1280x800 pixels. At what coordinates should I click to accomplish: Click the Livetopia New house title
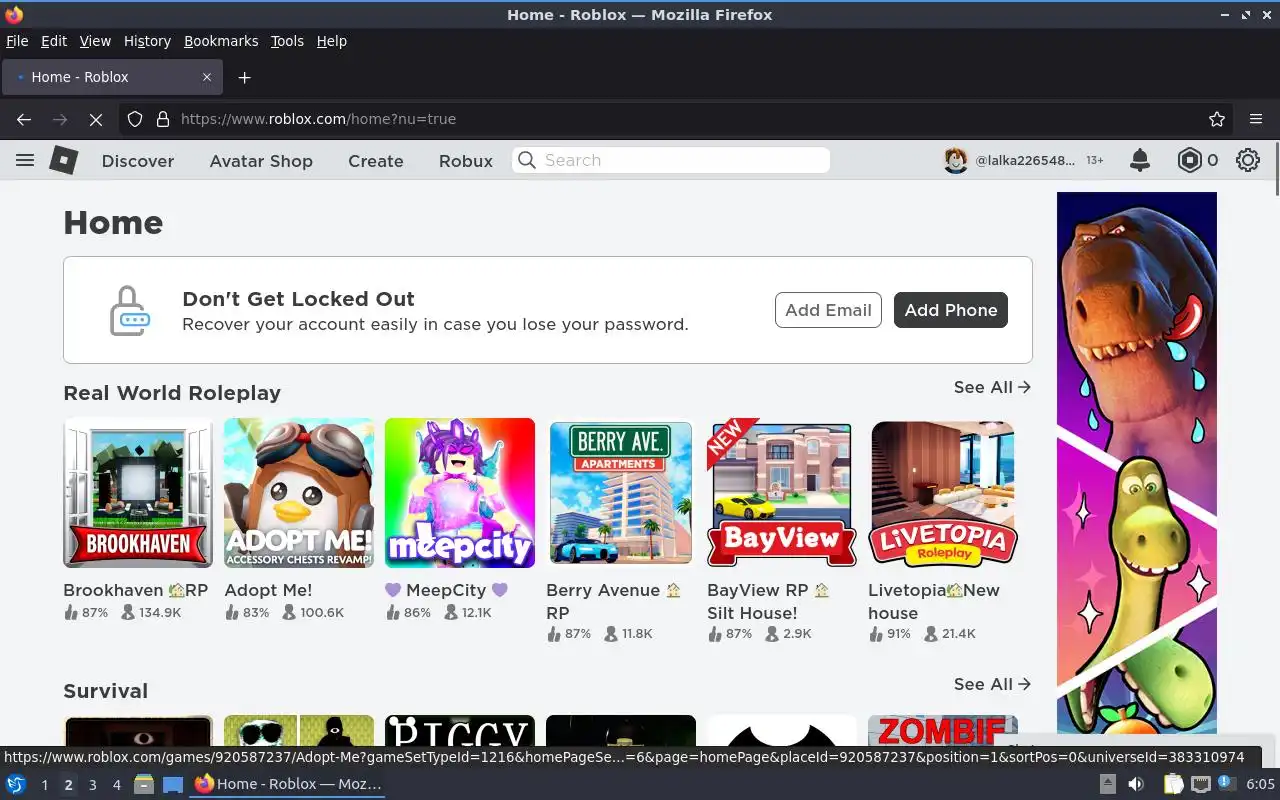click(x=934, y=602)
